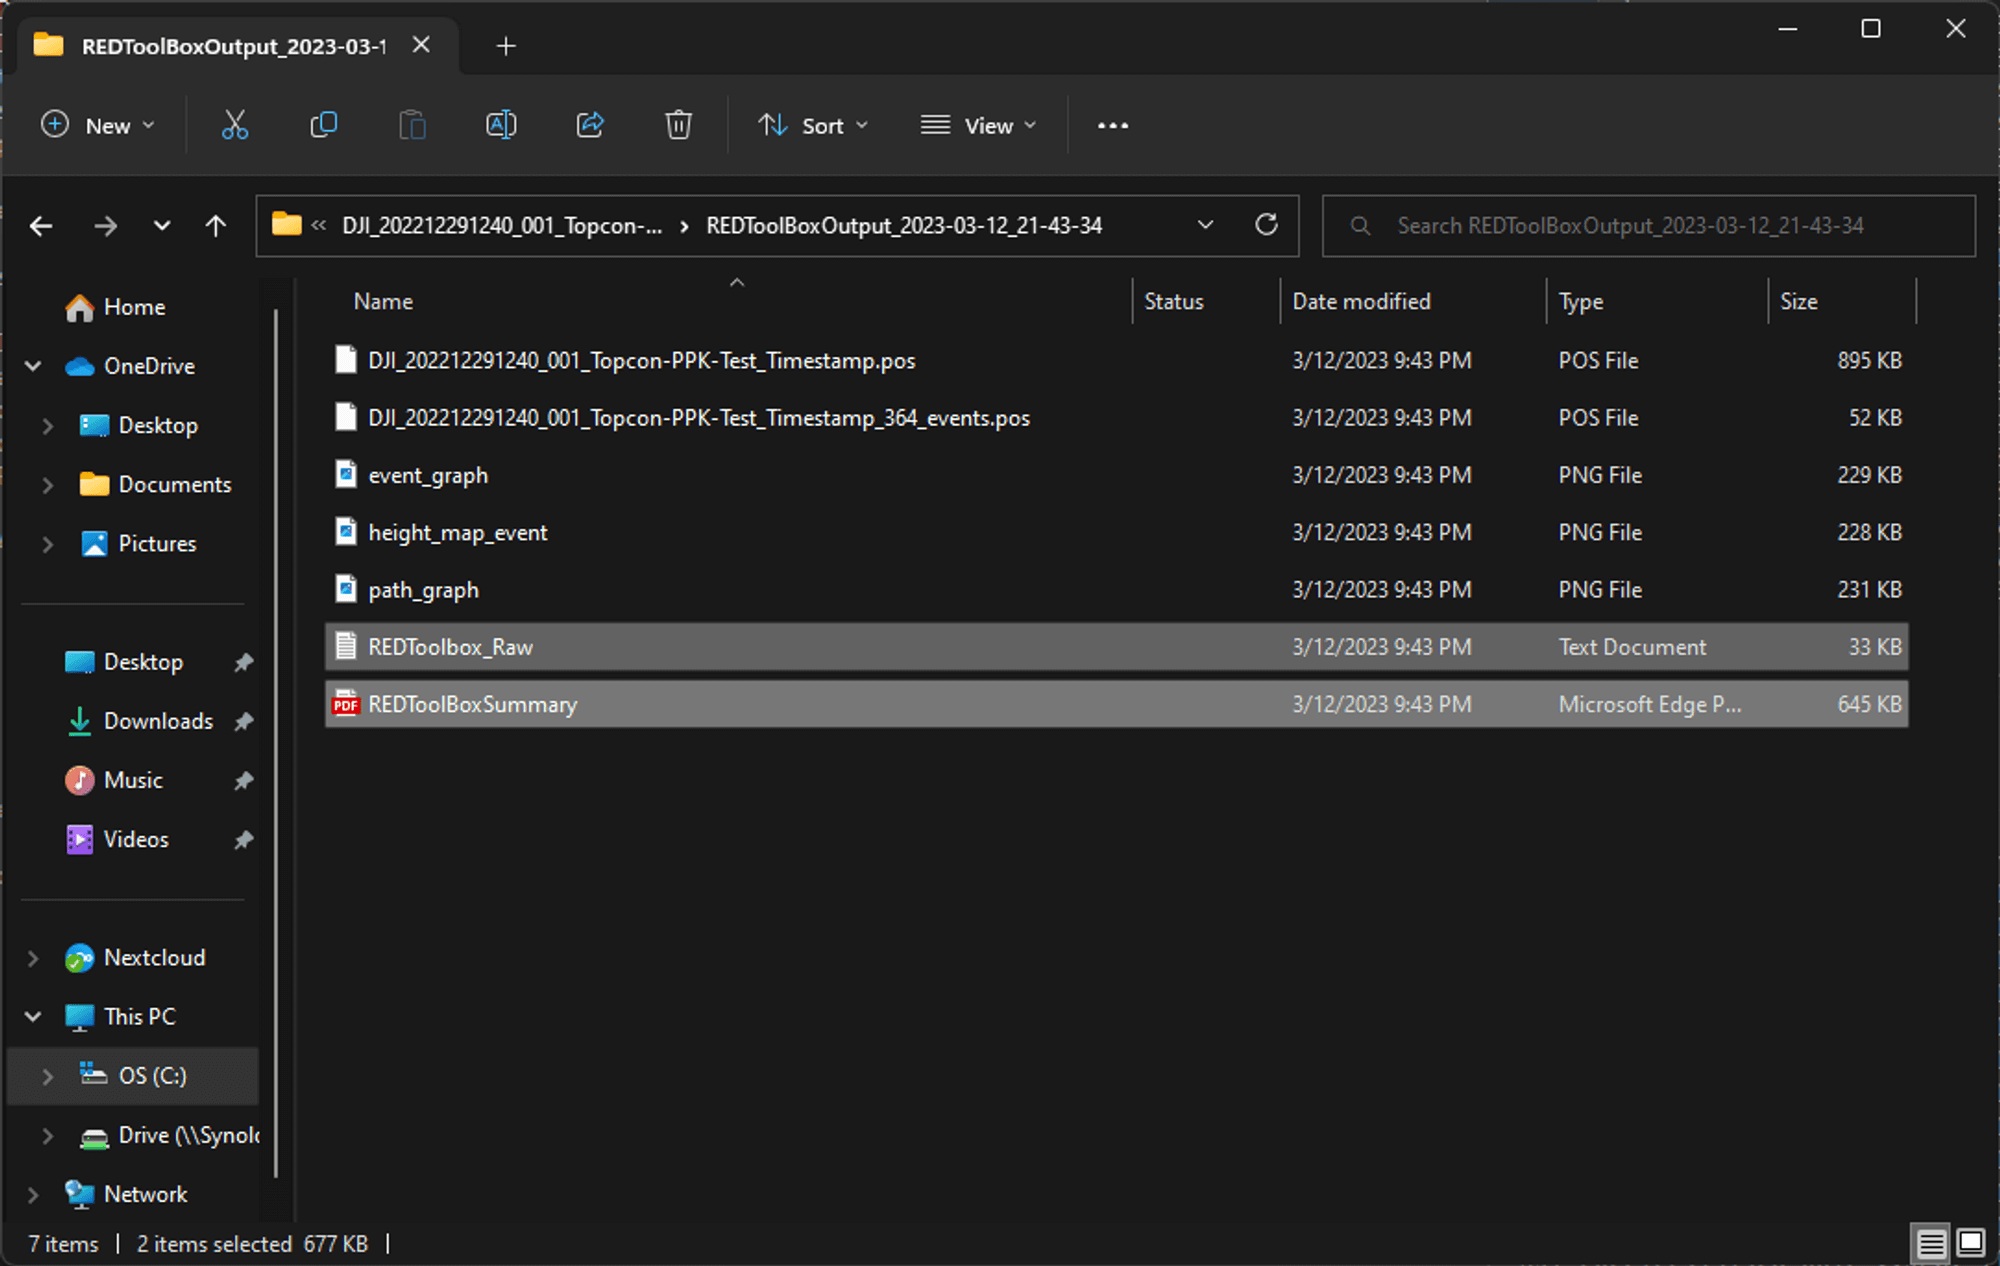Open a new tab with the plus button
Viewport: 2000px width, 1266px height.
click(506, 45)
